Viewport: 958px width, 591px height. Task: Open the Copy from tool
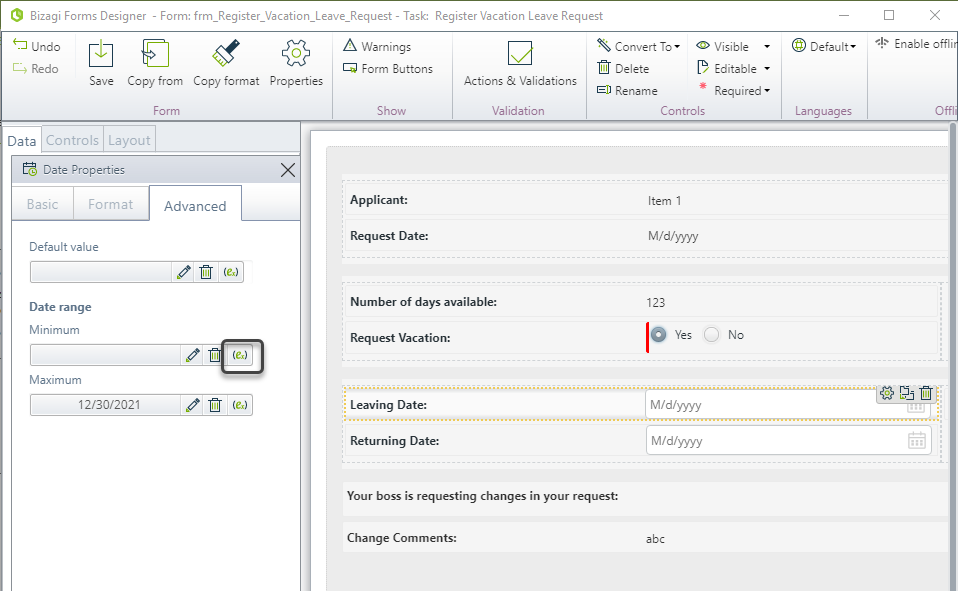coord(155,63)
